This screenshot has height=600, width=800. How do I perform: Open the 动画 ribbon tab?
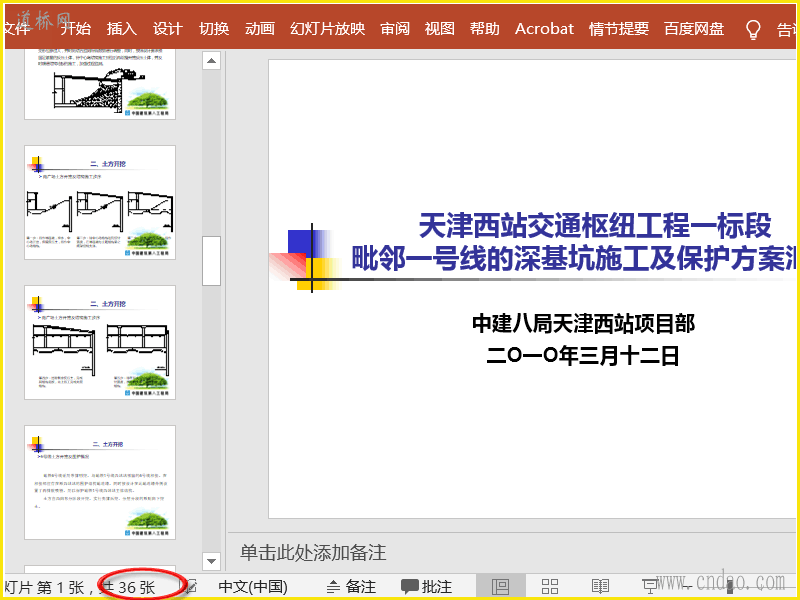260,29
